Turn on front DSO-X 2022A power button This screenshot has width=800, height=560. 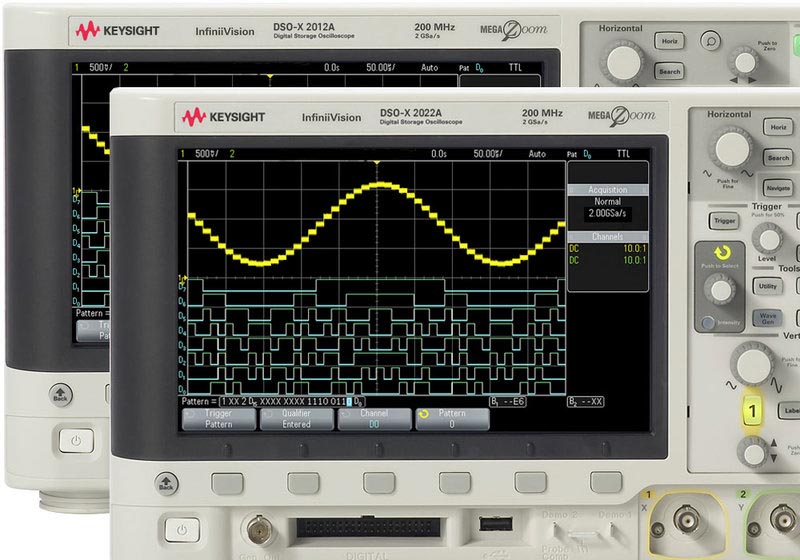click(182, 530)
